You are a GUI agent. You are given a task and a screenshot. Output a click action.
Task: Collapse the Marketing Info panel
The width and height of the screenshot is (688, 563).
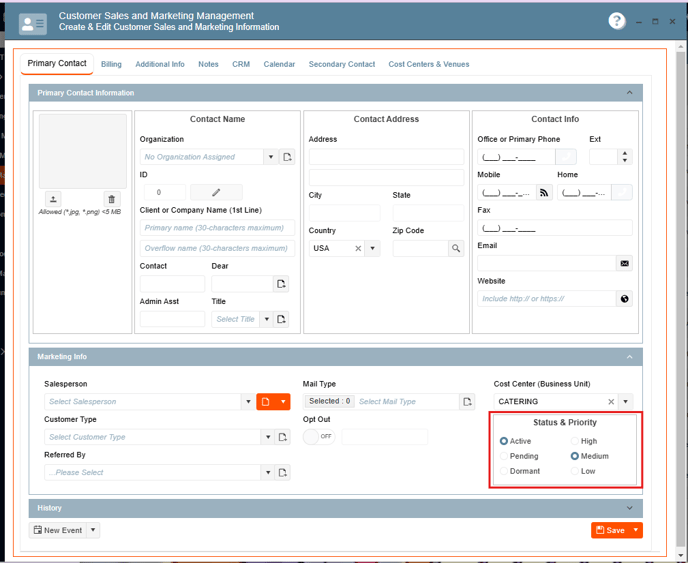tap(629, 357)
